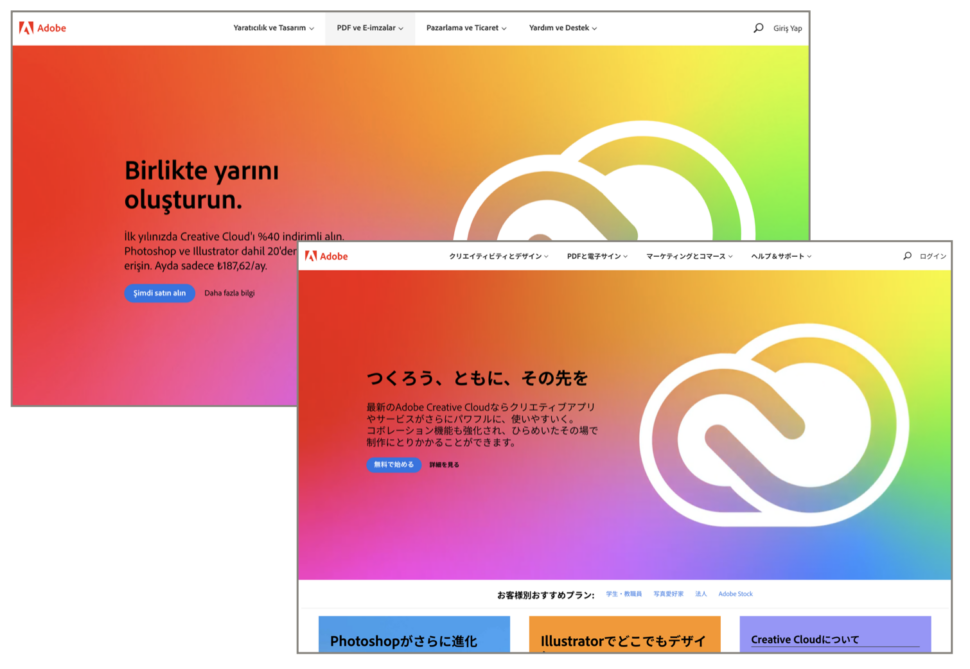Click Şimdi satın alın button
This screenshot has height=669, width=970.
(160, 293)
